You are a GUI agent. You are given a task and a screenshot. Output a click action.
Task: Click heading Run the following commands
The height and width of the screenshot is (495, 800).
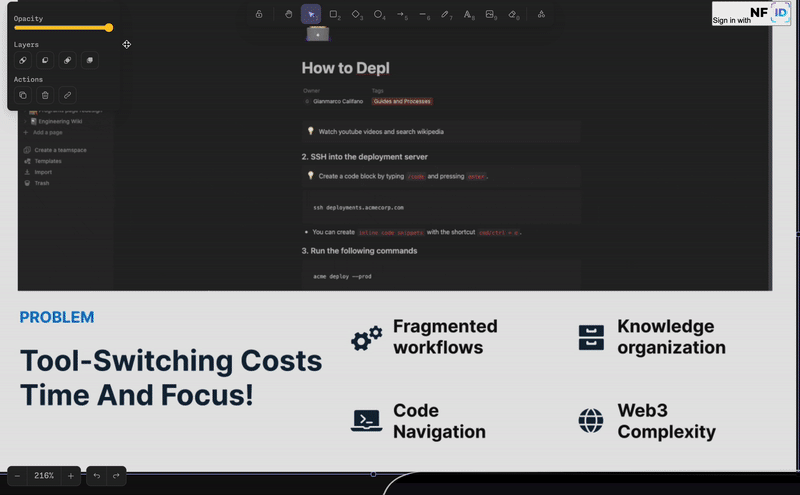[x=359, y=251]
